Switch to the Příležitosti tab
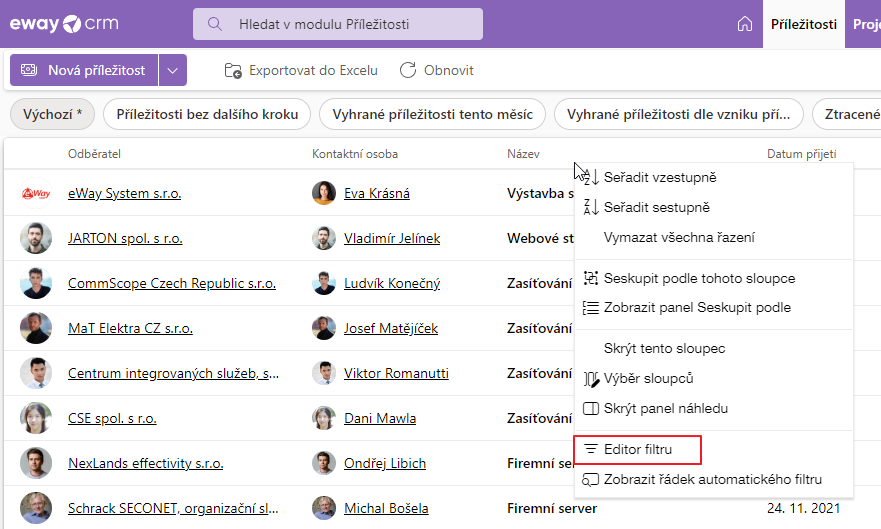This screenshot has width=881, height=529. (x=804, y=24)
